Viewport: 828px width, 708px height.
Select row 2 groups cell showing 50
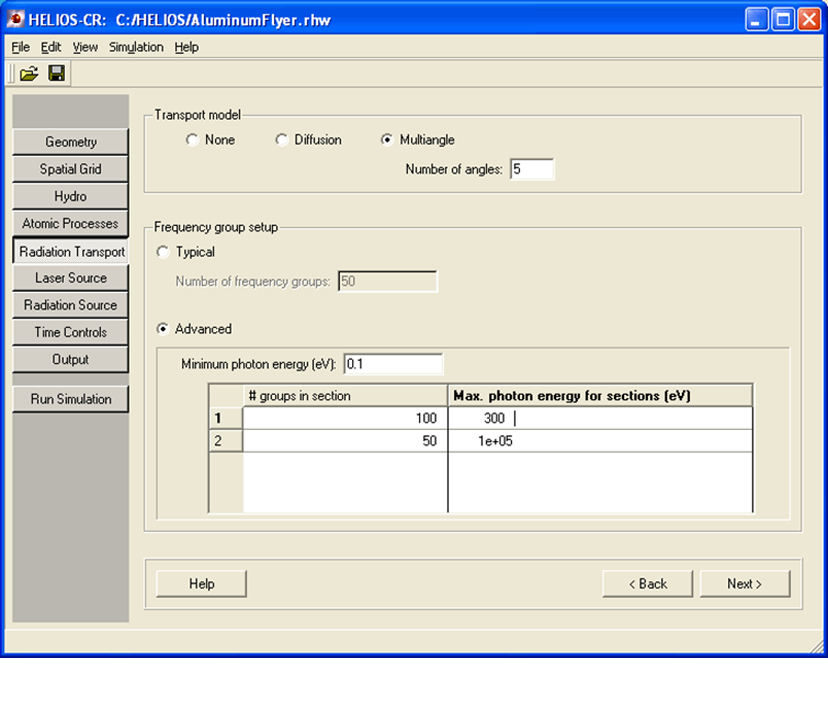pyautogui.click(x=345, y=441)
